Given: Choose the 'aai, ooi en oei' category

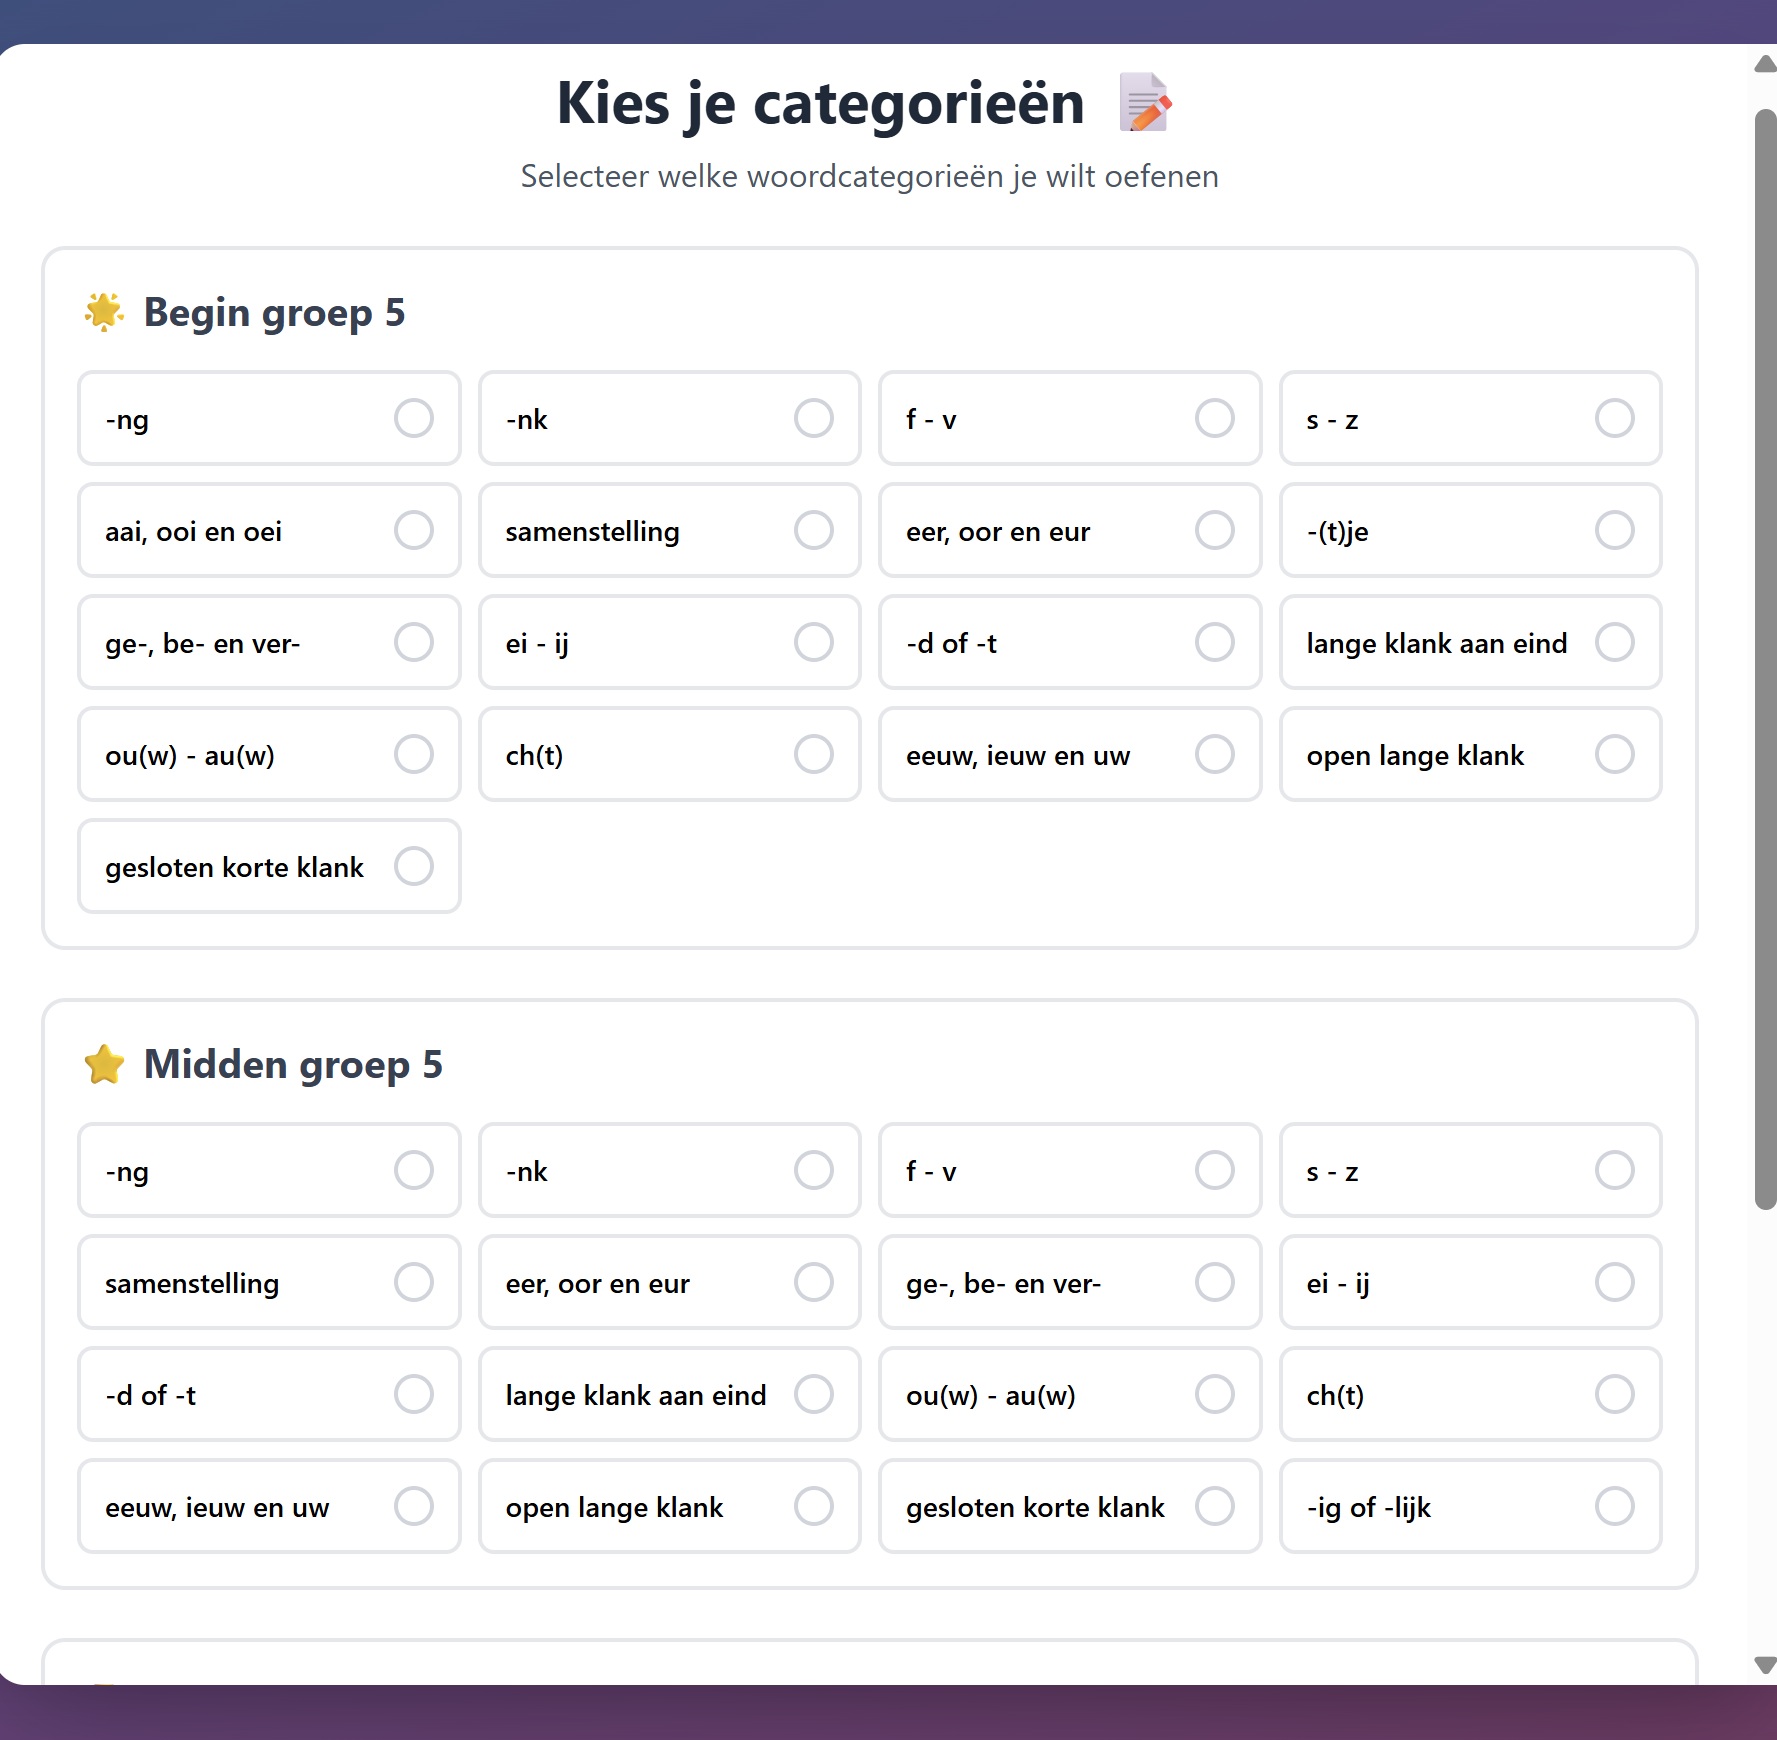Looking at the screenshot, I should [x=269, y=530].
